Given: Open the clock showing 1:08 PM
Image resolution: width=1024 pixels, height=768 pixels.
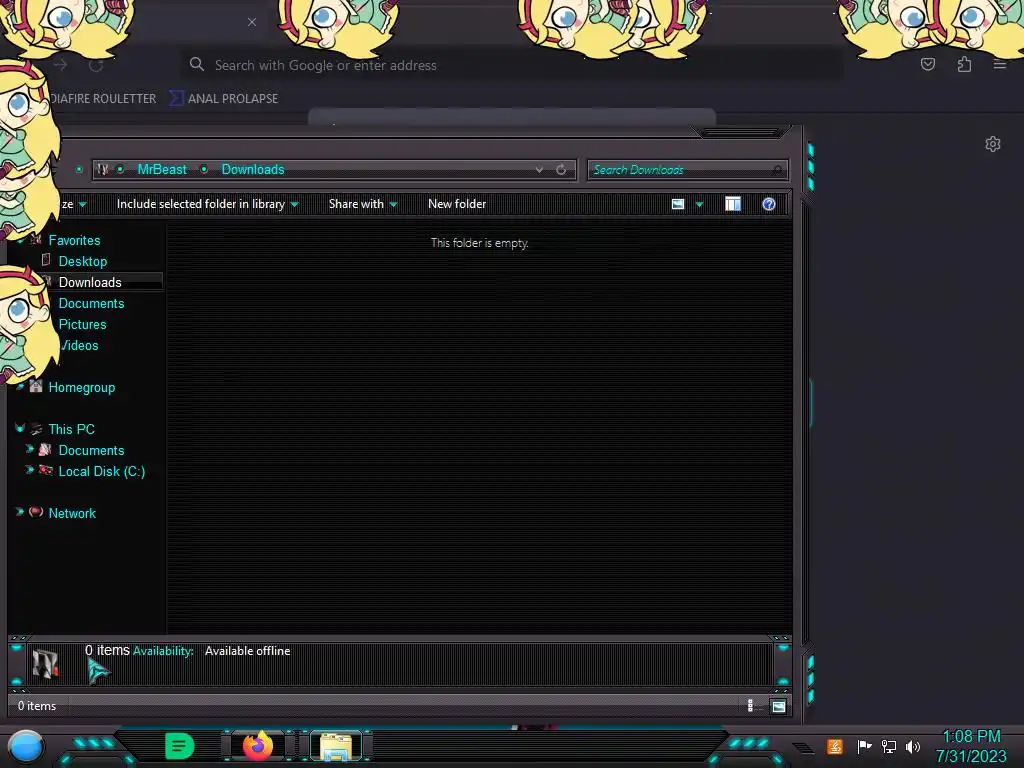Looking at the screenshot, I should (x=971, y=746).
